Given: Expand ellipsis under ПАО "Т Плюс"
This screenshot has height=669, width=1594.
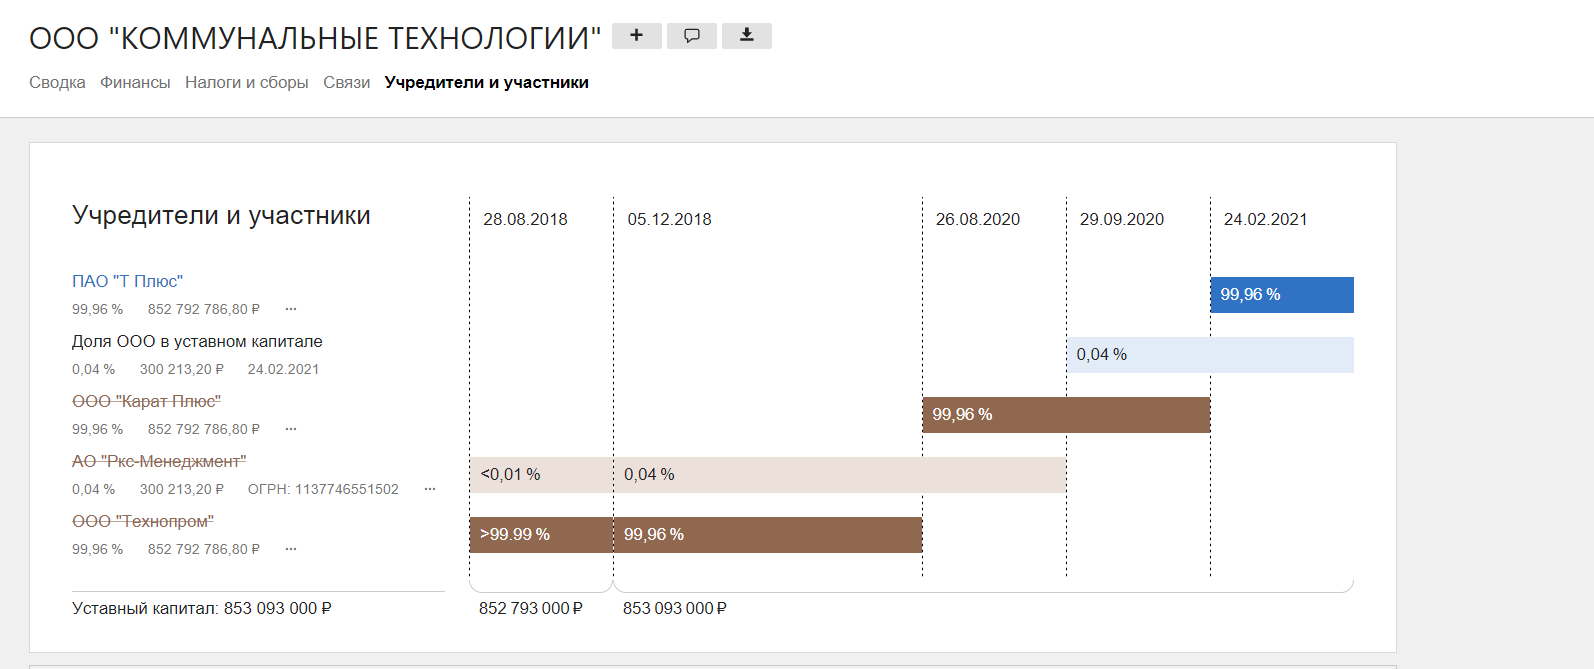Looking at the screenshot, I should (291, 309).
